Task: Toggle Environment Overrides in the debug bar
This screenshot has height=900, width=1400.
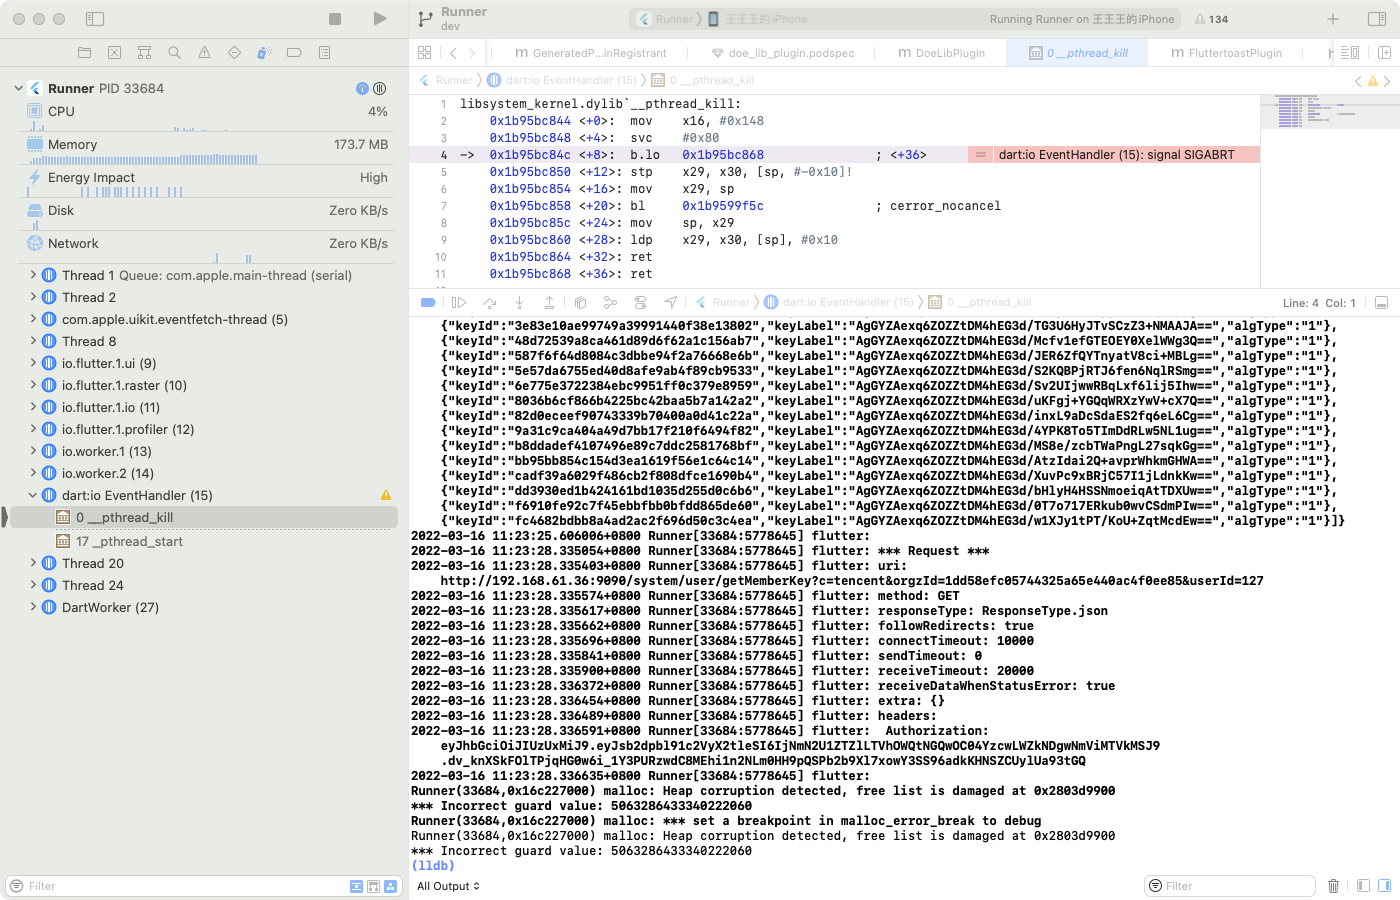Action: coord(641,302)
